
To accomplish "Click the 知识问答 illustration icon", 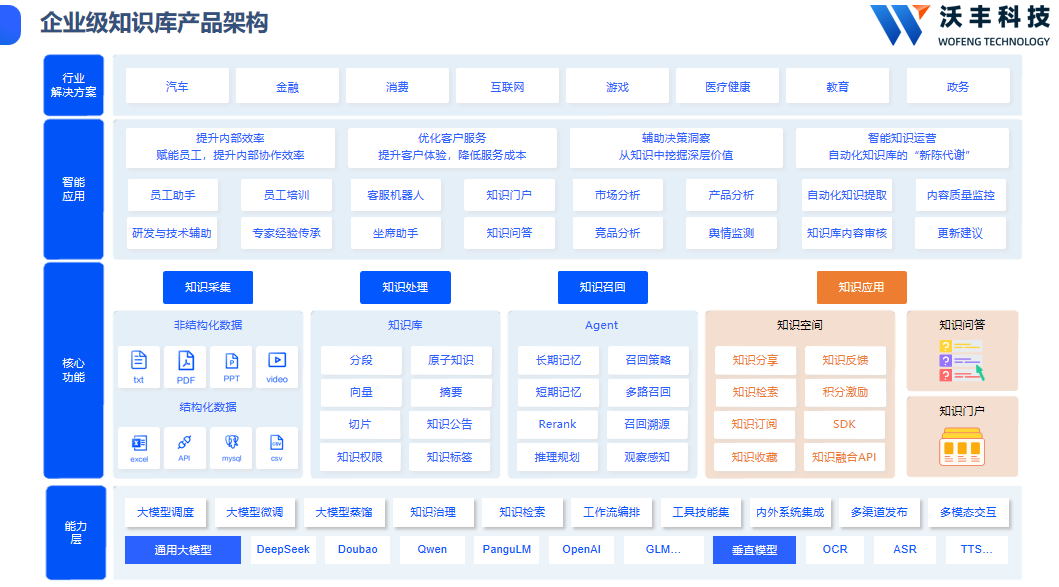I will [962, 361].
